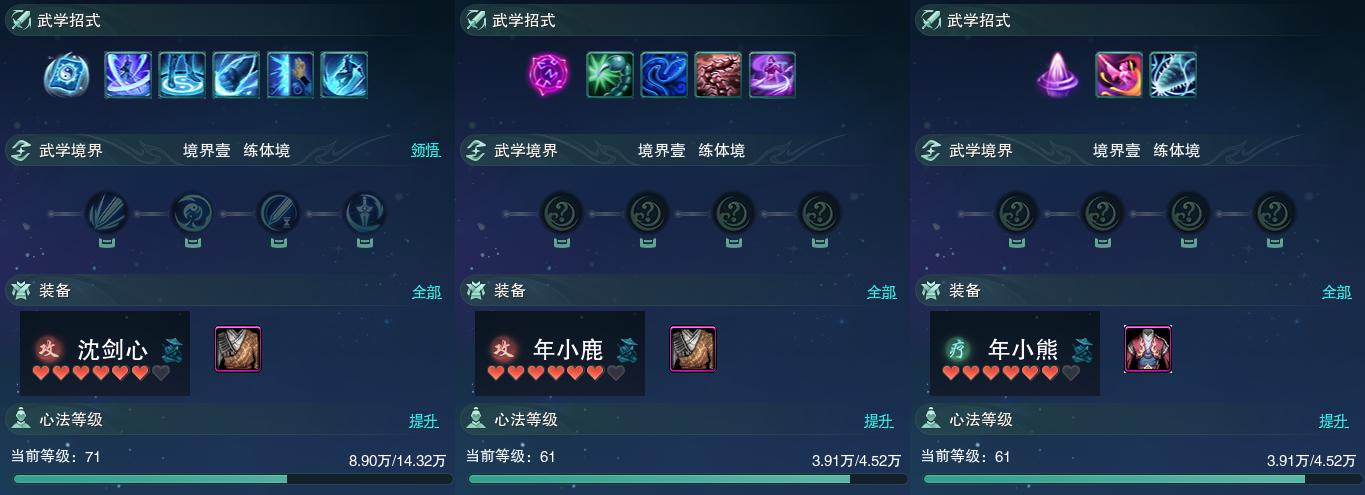Select the 年小鹿 character name card
Screen dimensions: 1365x495
(560, 353)
